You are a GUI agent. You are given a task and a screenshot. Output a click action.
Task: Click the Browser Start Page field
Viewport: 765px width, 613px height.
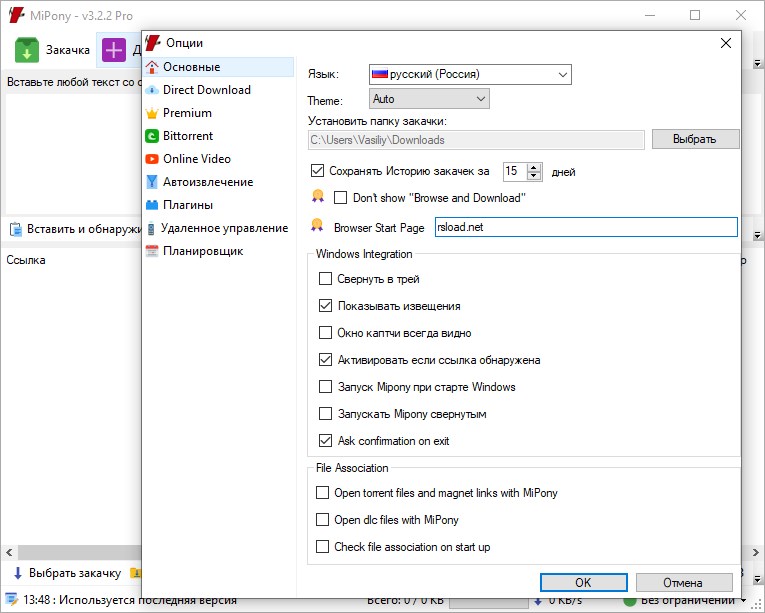tap(586, 227)
